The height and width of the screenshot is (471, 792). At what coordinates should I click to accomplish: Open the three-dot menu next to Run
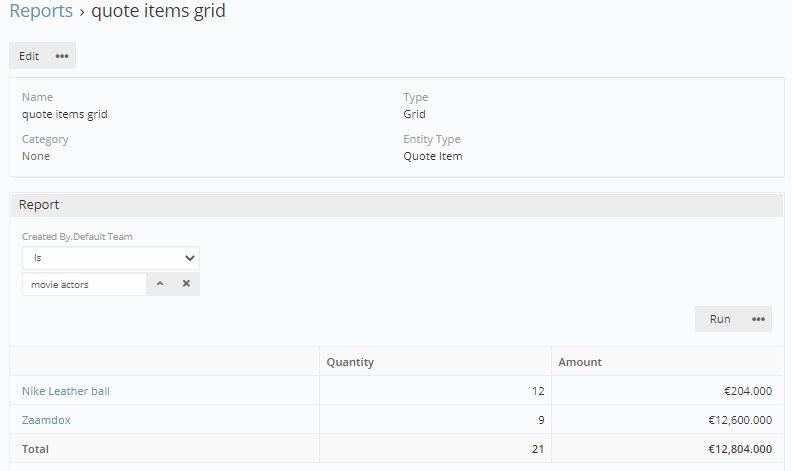759,319
